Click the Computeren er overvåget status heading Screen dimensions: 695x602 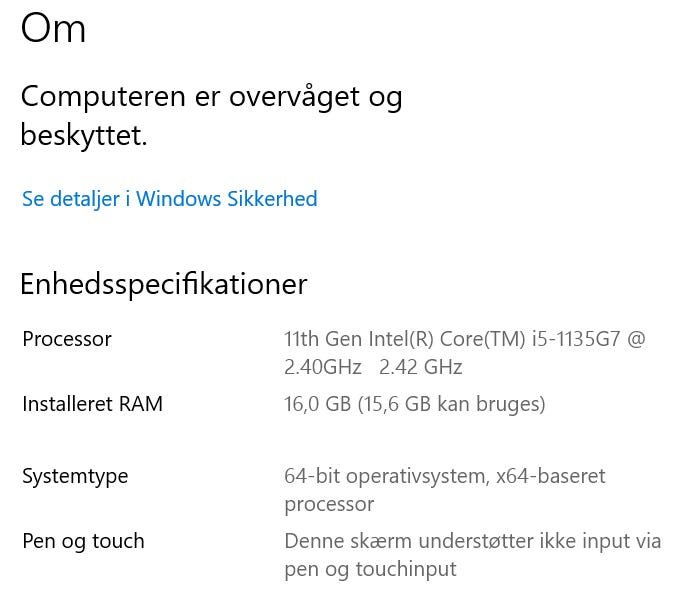click(x=211, y=97)
